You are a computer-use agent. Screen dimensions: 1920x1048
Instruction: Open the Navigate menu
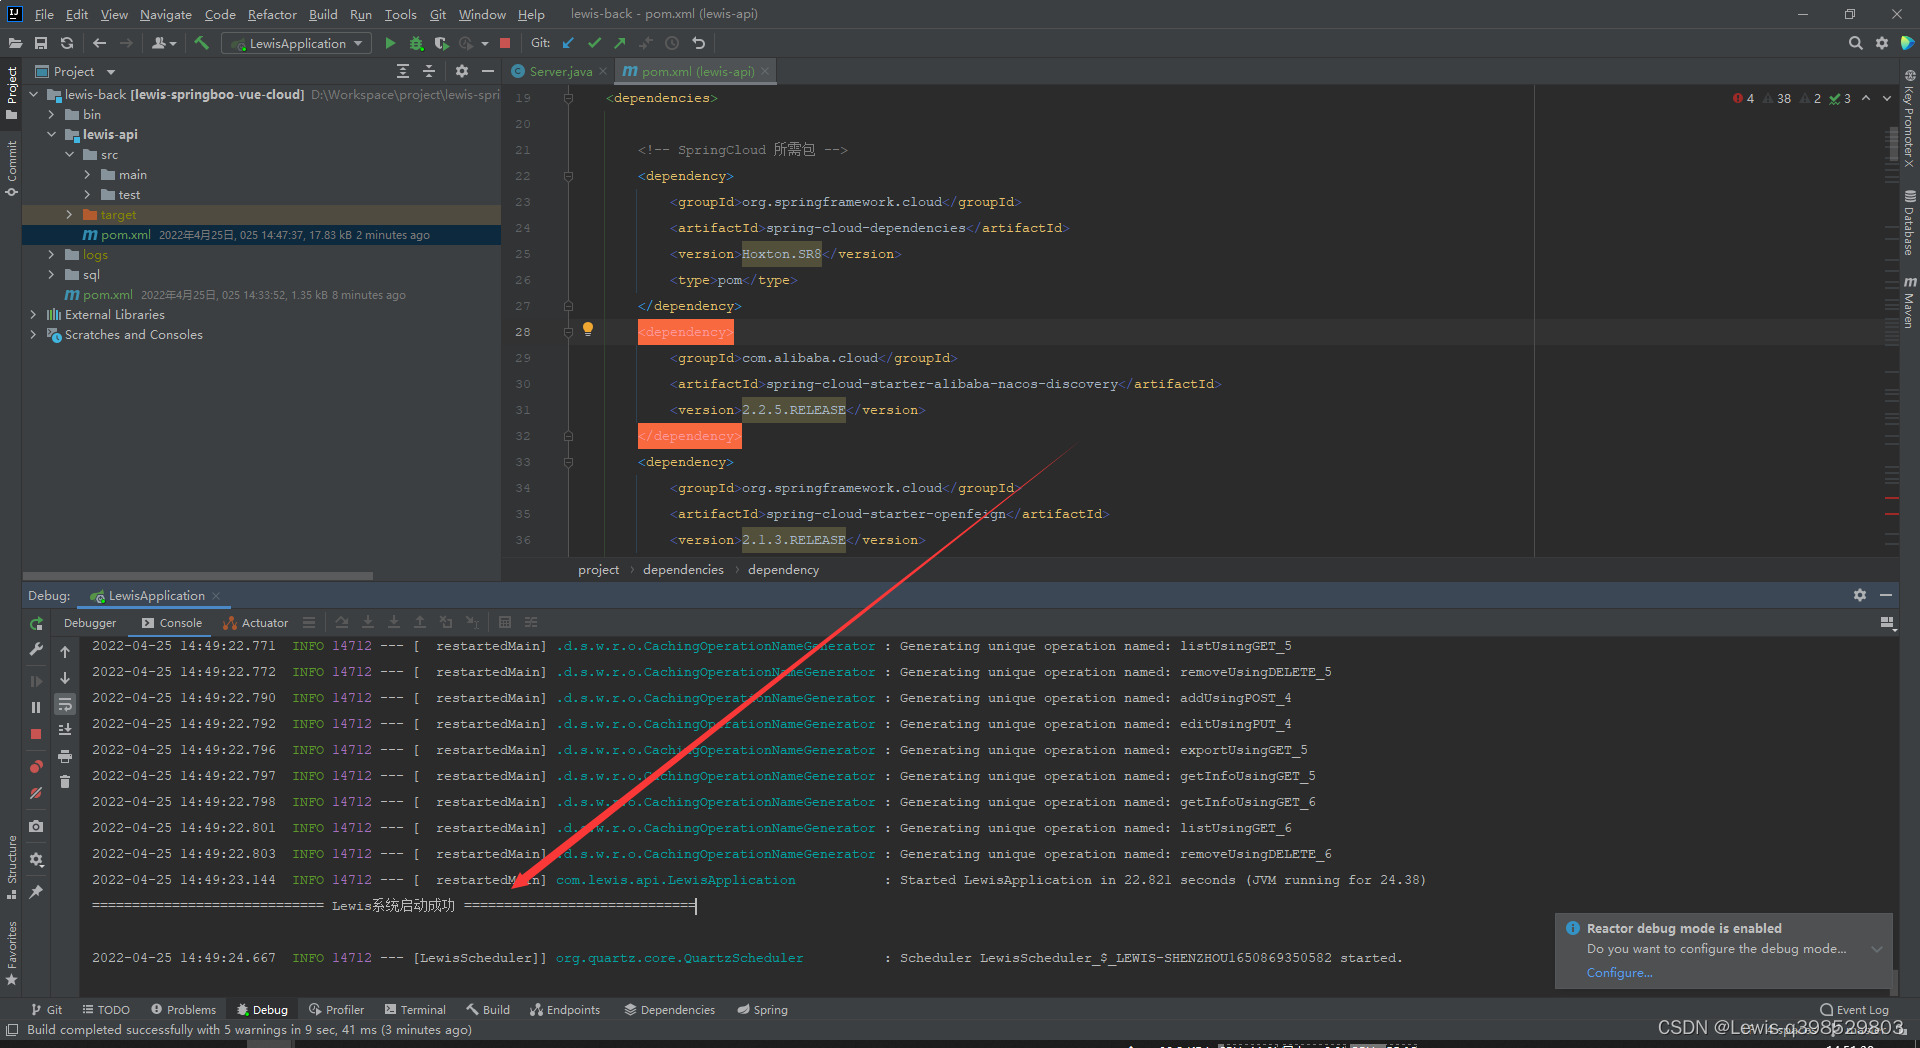point(166,14)
